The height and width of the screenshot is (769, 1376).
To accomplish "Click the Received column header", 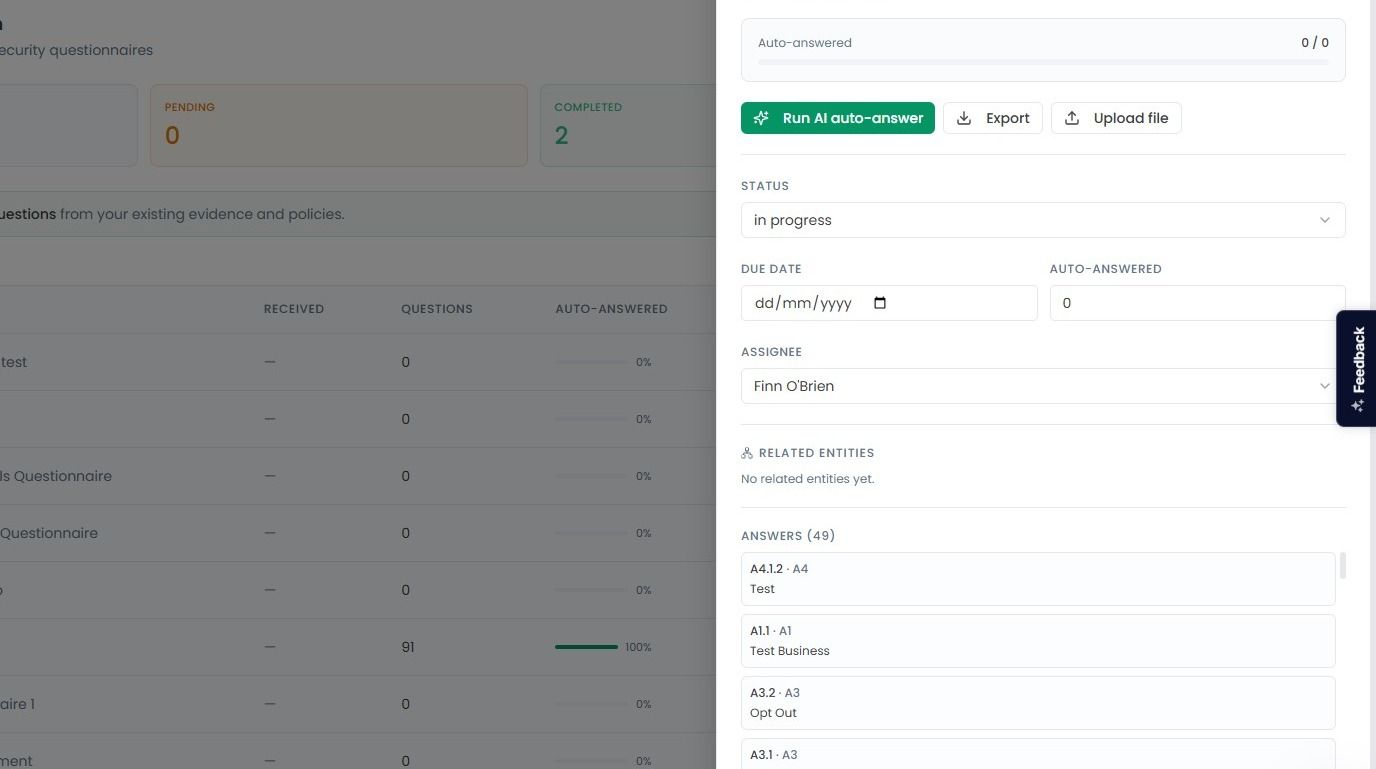I will click(x=294, y=309).
